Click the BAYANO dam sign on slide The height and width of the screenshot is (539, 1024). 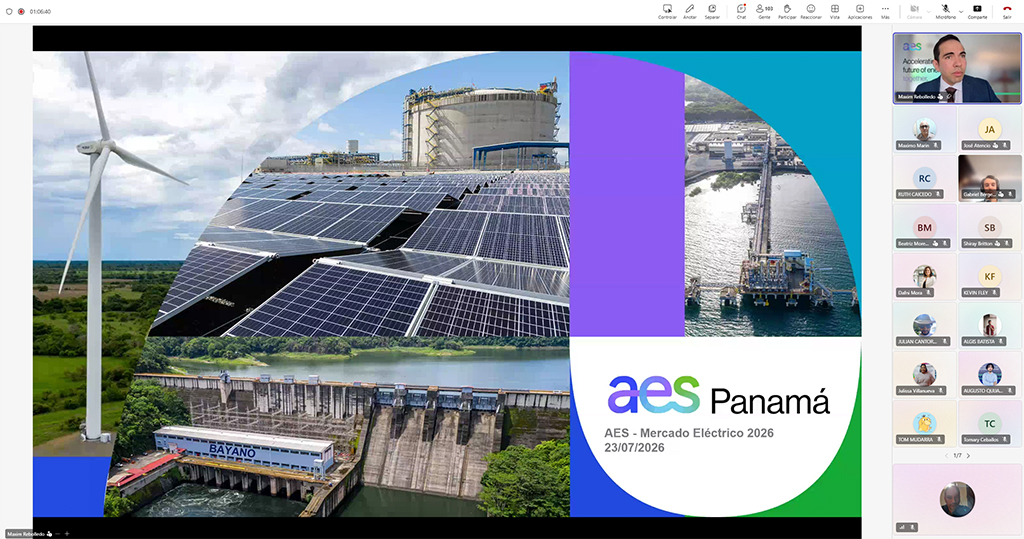pyautogui.click(x=232, y=451)
